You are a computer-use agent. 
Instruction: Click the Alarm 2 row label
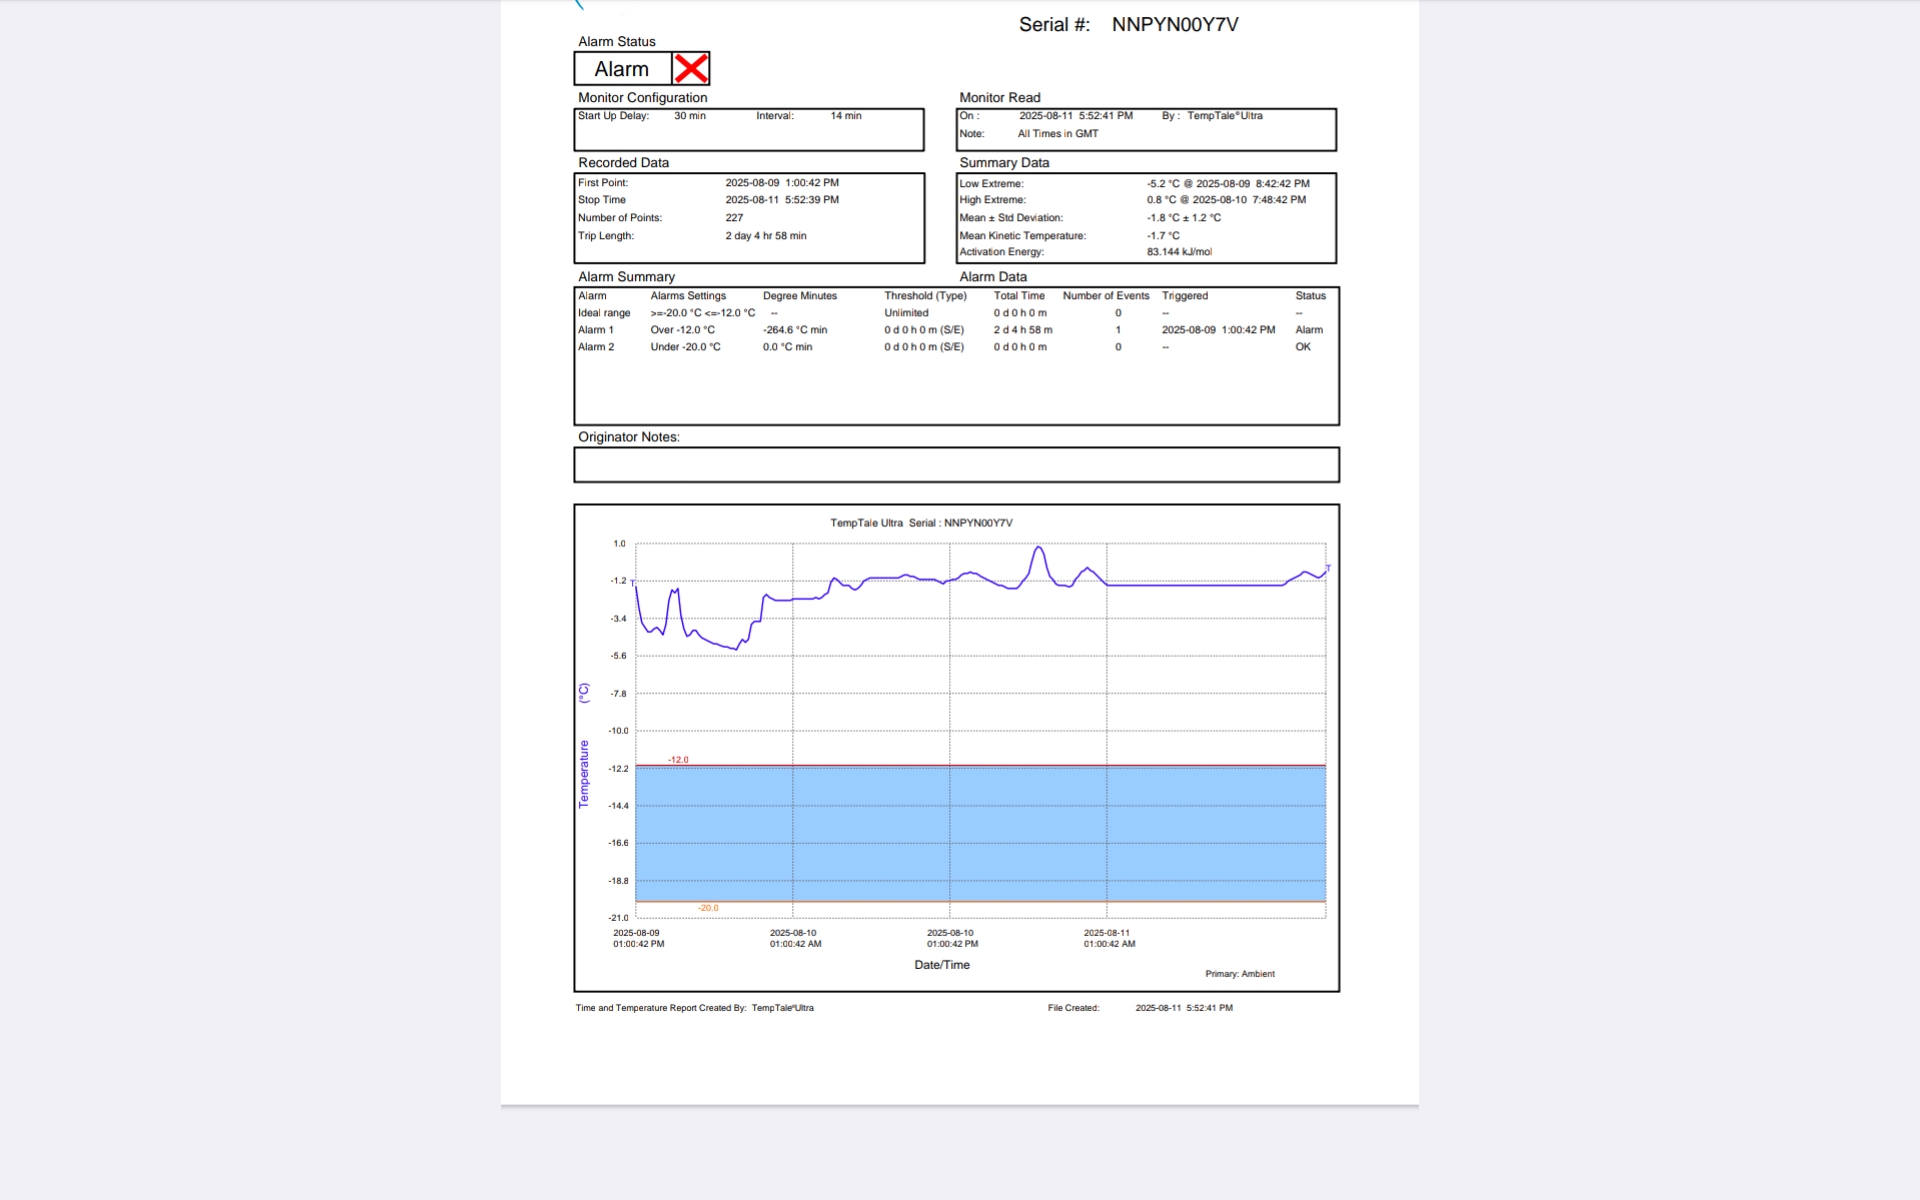coord(596,347)
